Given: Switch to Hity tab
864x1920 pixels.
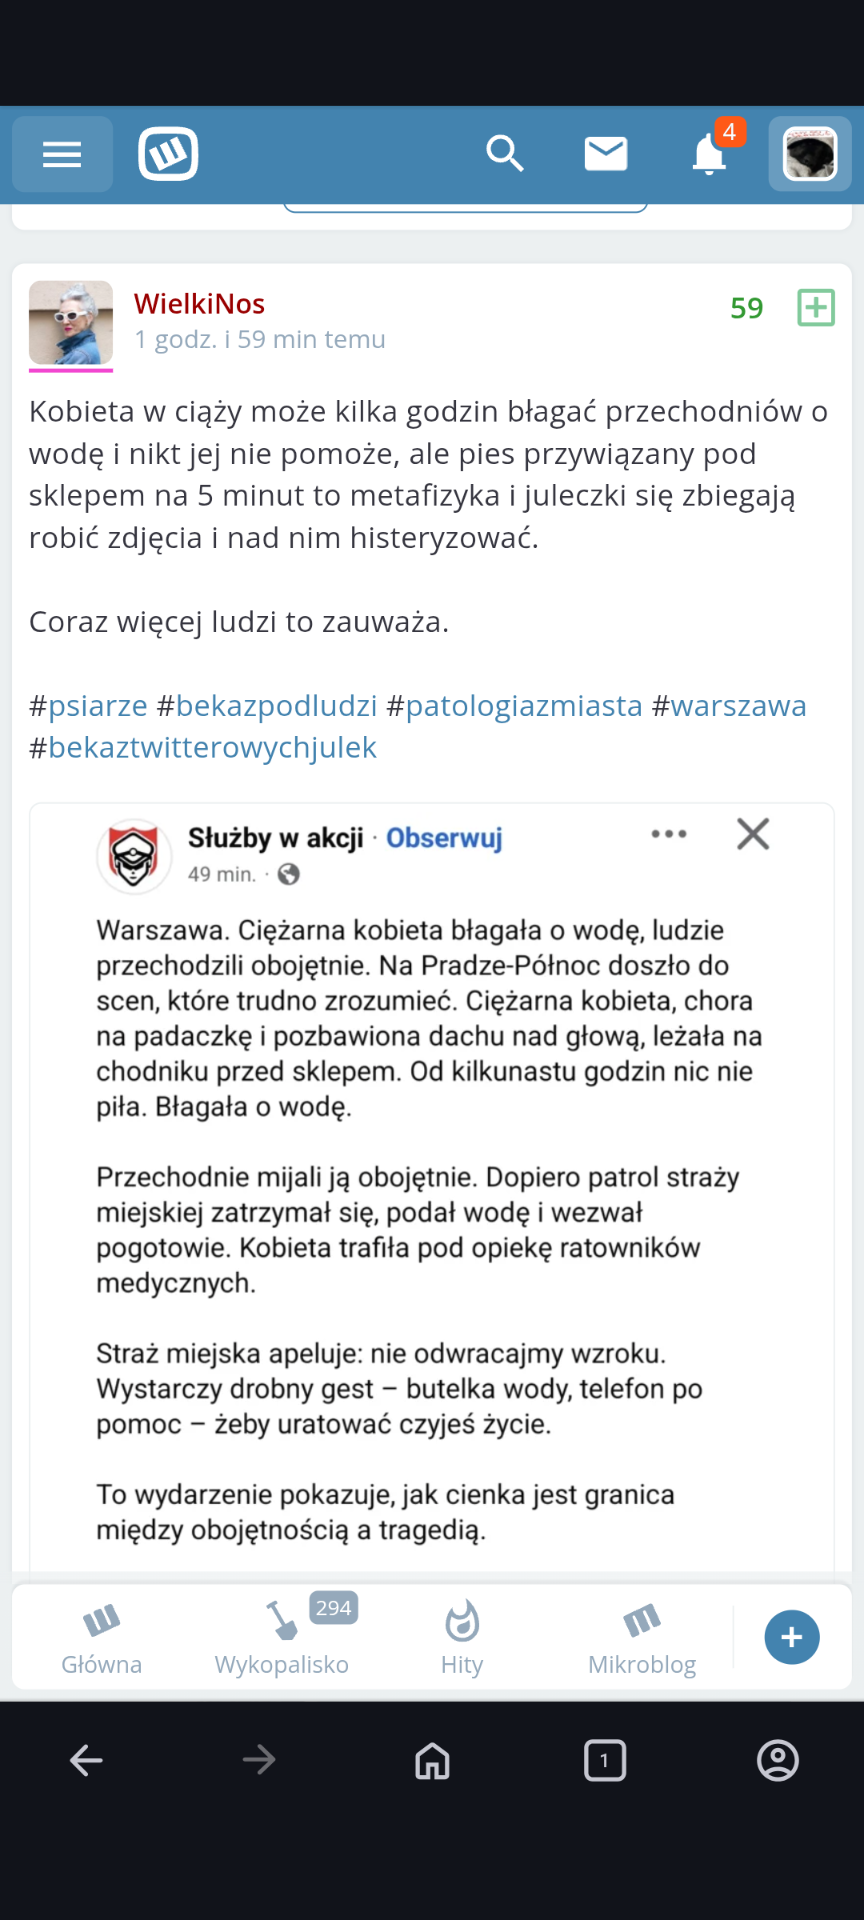Looking at the screenshot, I should click(x=462, y=1637).
